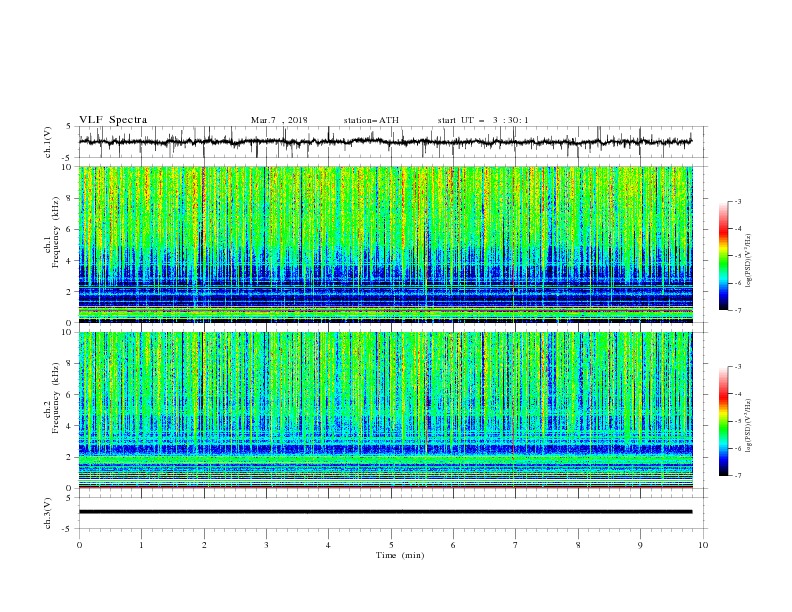Image resolution: width=792 pixels, height=612 pixels.
Task: Click the ch.1 colorbar beside the upper spectrogram
Action: tap(723, 256)
